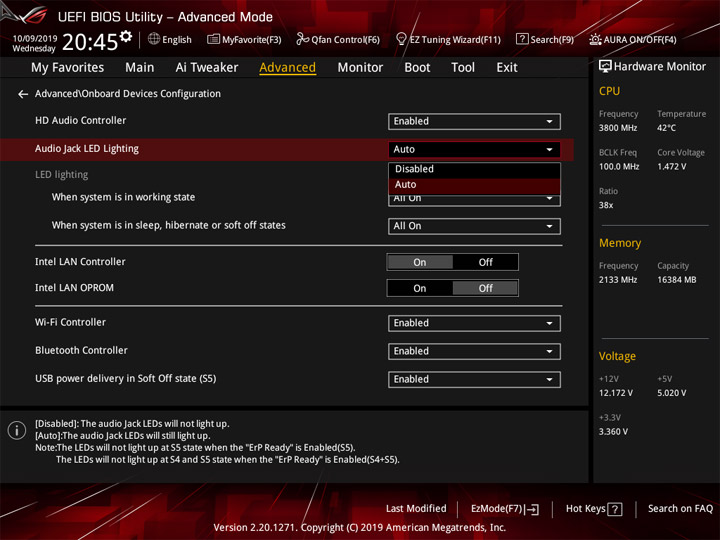The width and height of the screenshot is (720, 540).
Task: Switch to the My Favorites tab
Action: [x=68, y=68]
